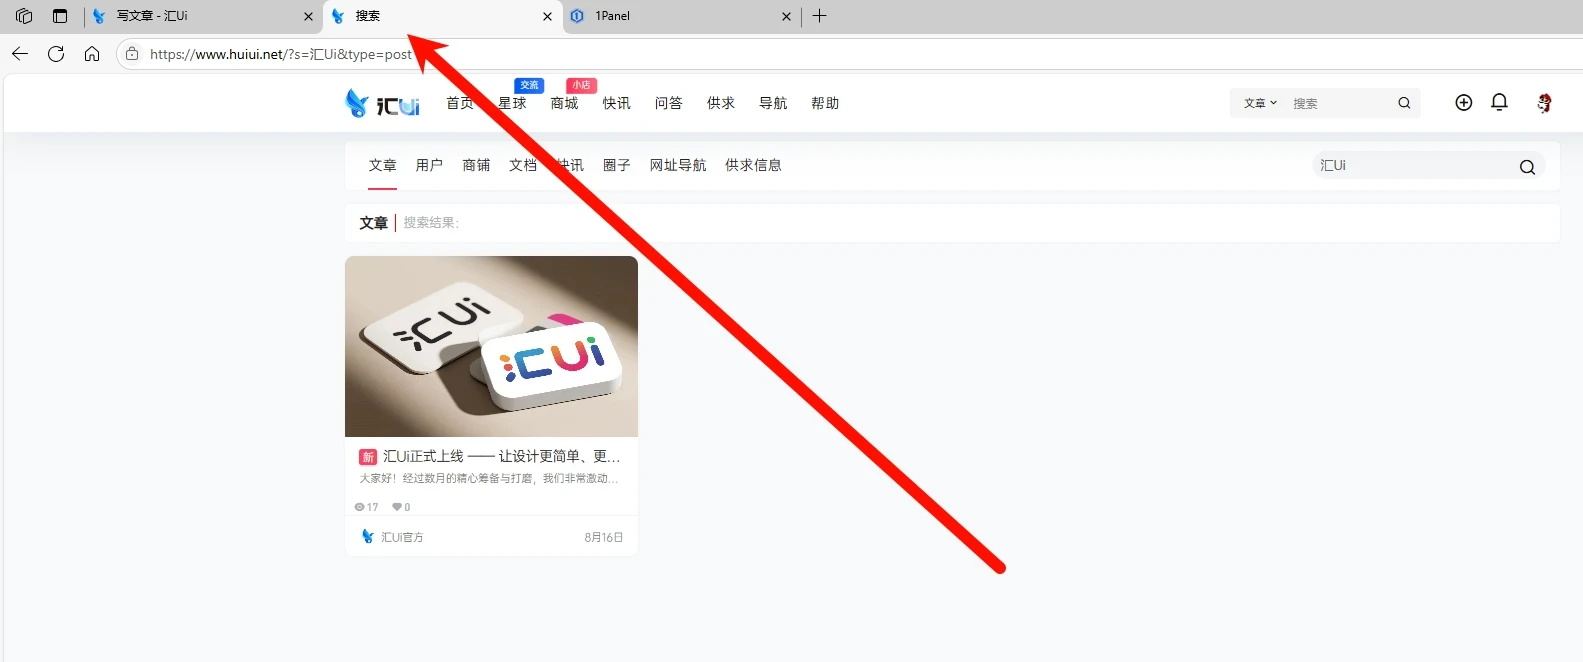The width and height of the screenshot is (1583, 662).
Task: Select the 商铺 search category tab
Action: [476, 165]
